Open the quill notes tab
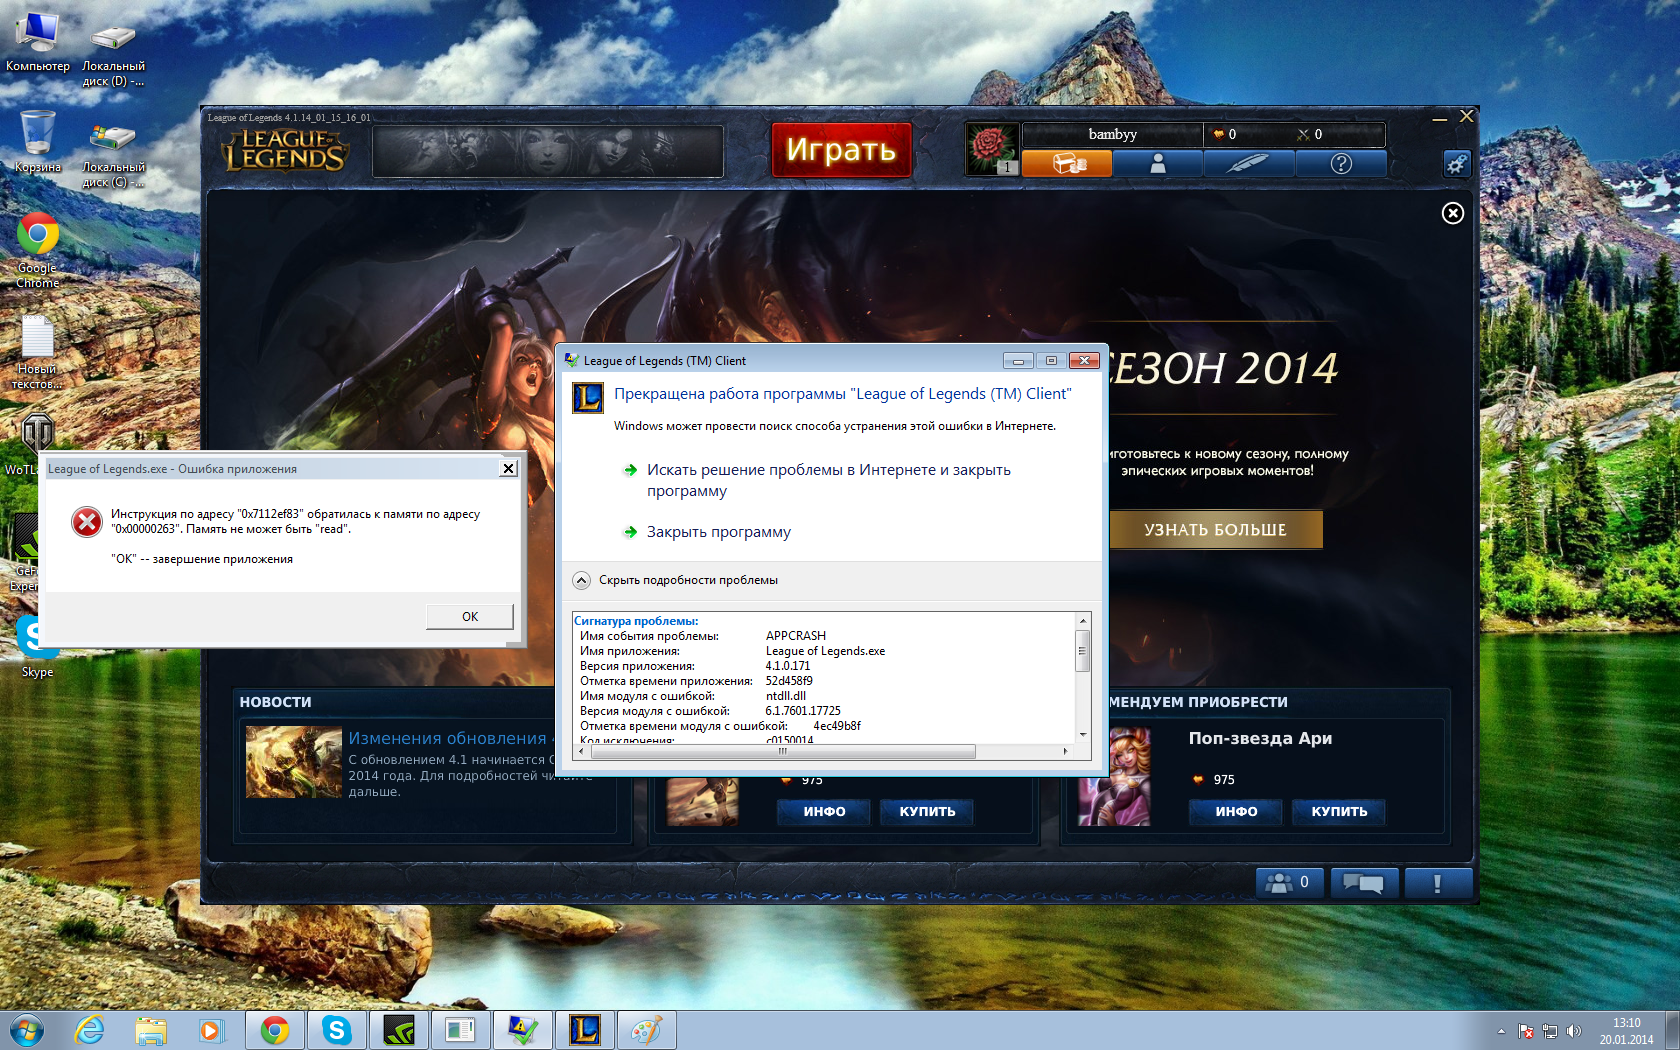 [x=1249, y=163]
